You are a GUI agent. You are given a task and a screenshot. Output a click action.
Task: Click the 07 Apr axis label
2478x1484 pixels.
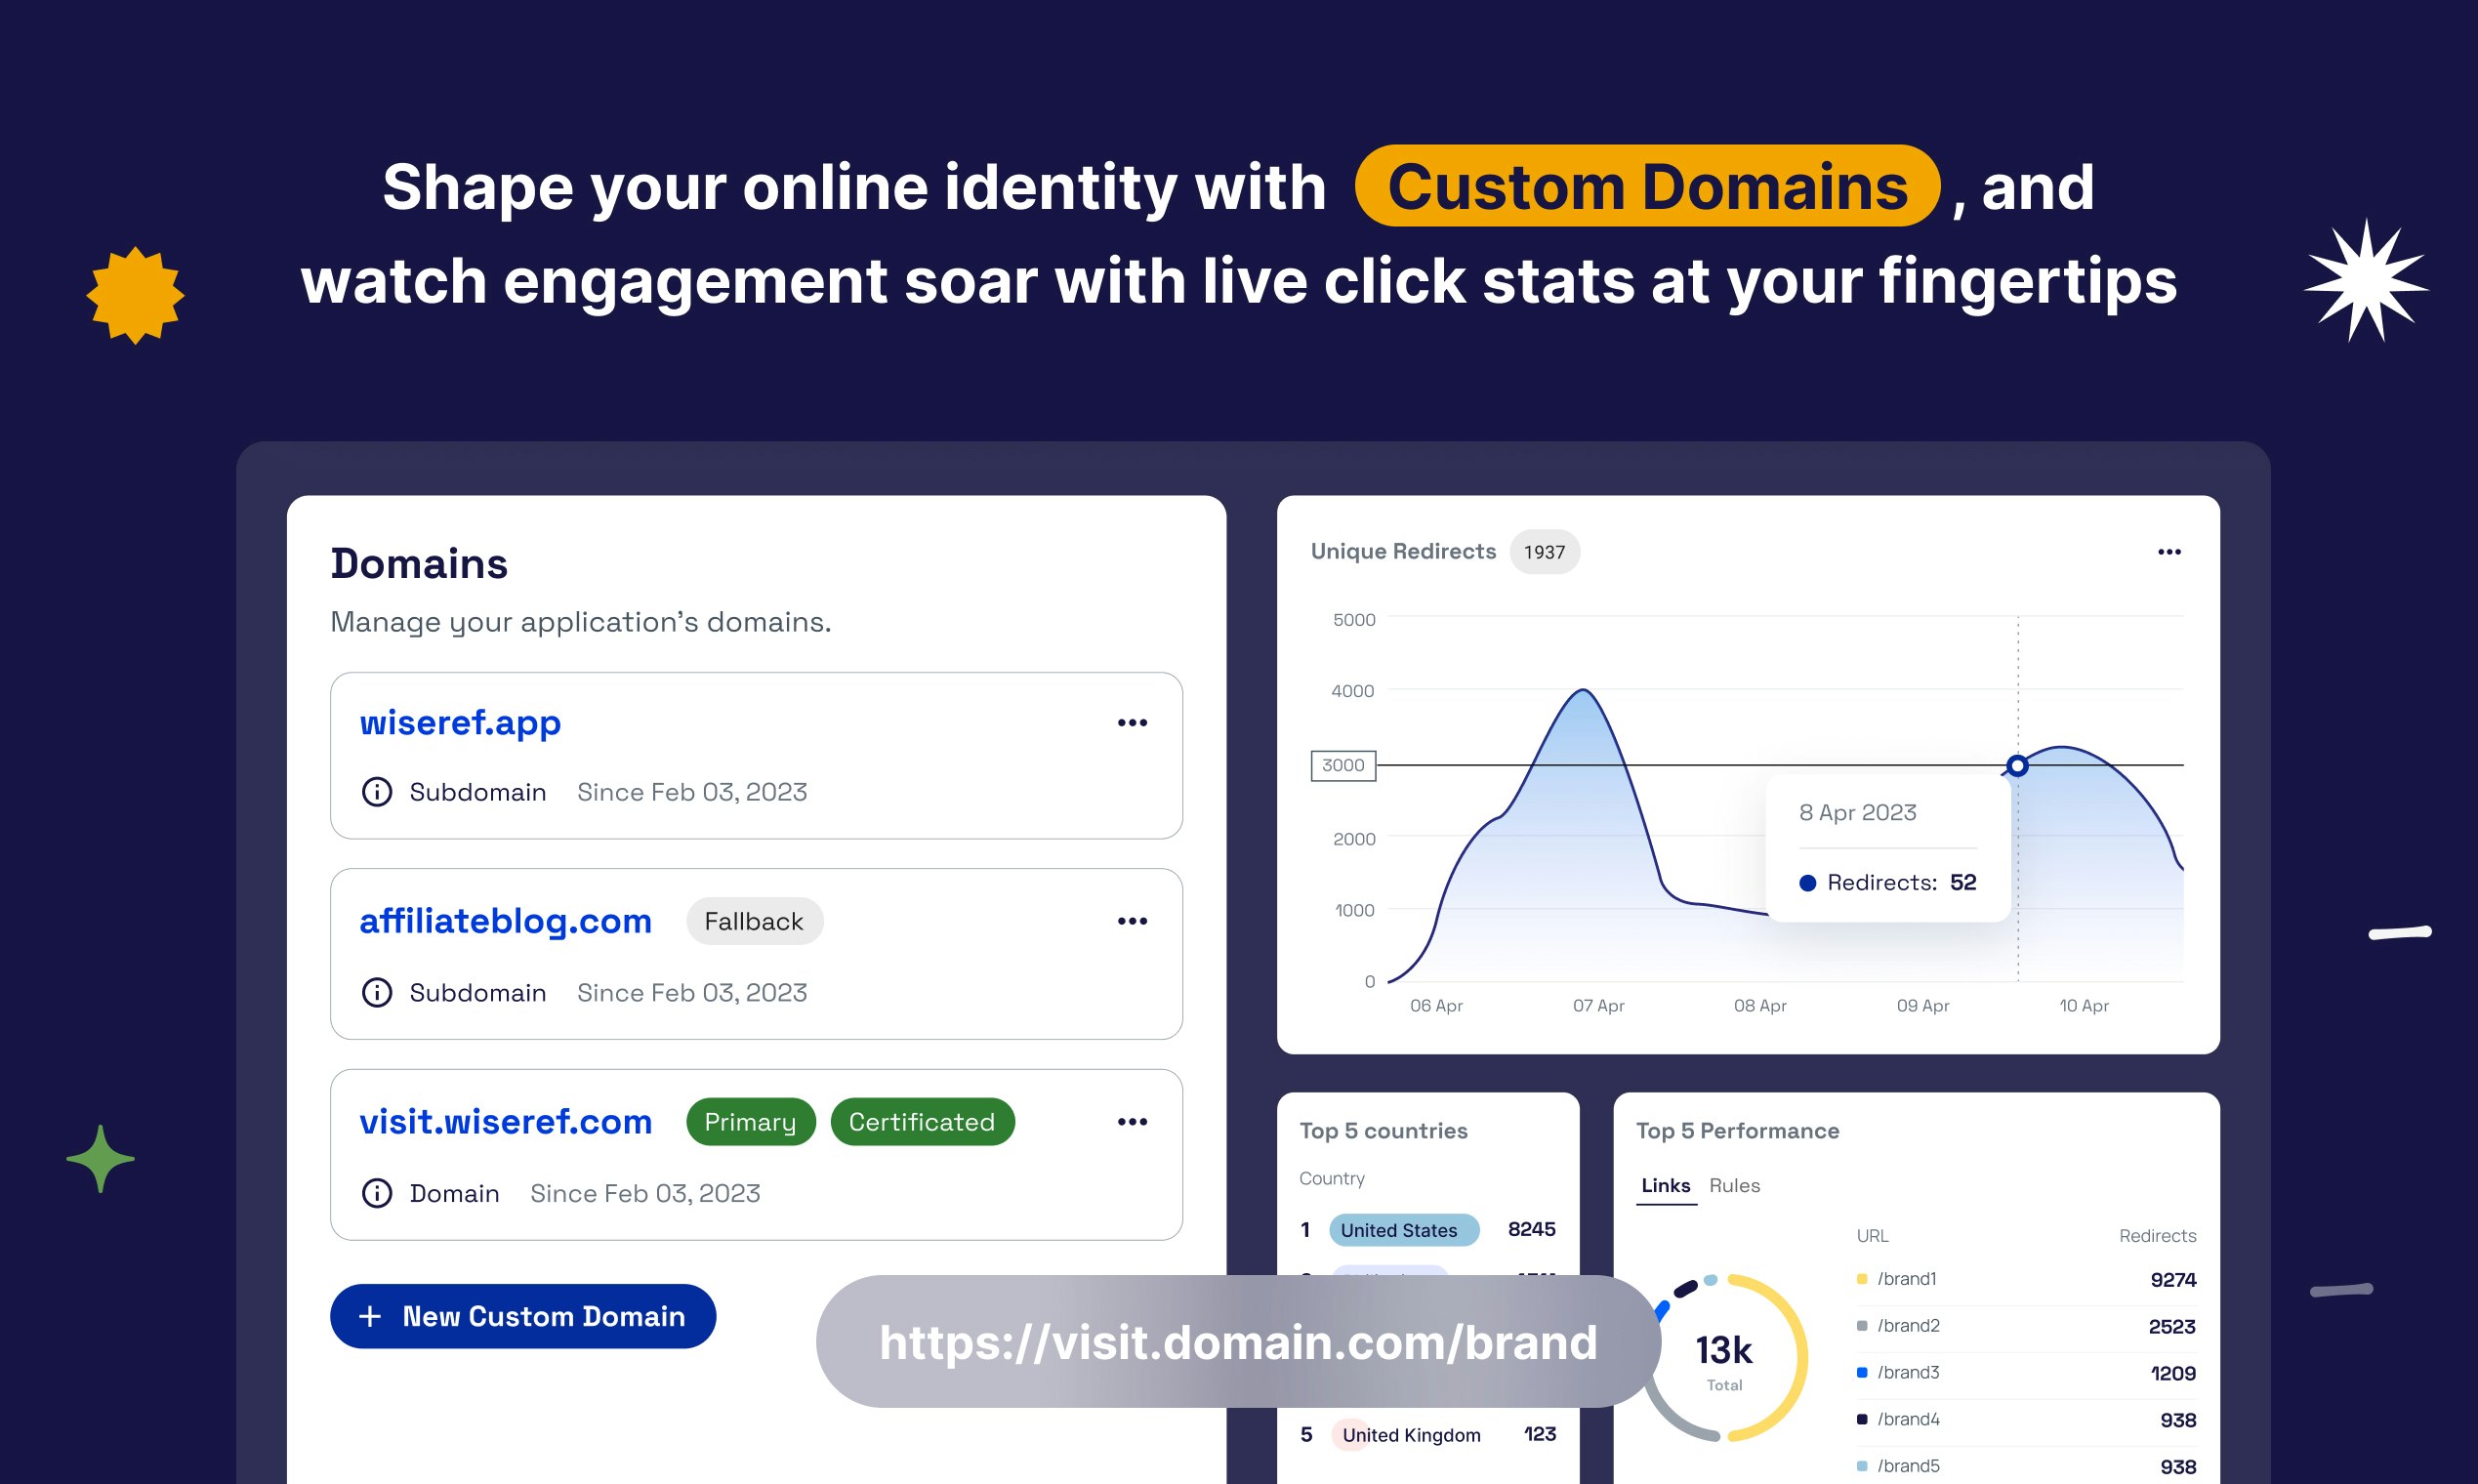pyautogui.click(x=1598, y=1005)
